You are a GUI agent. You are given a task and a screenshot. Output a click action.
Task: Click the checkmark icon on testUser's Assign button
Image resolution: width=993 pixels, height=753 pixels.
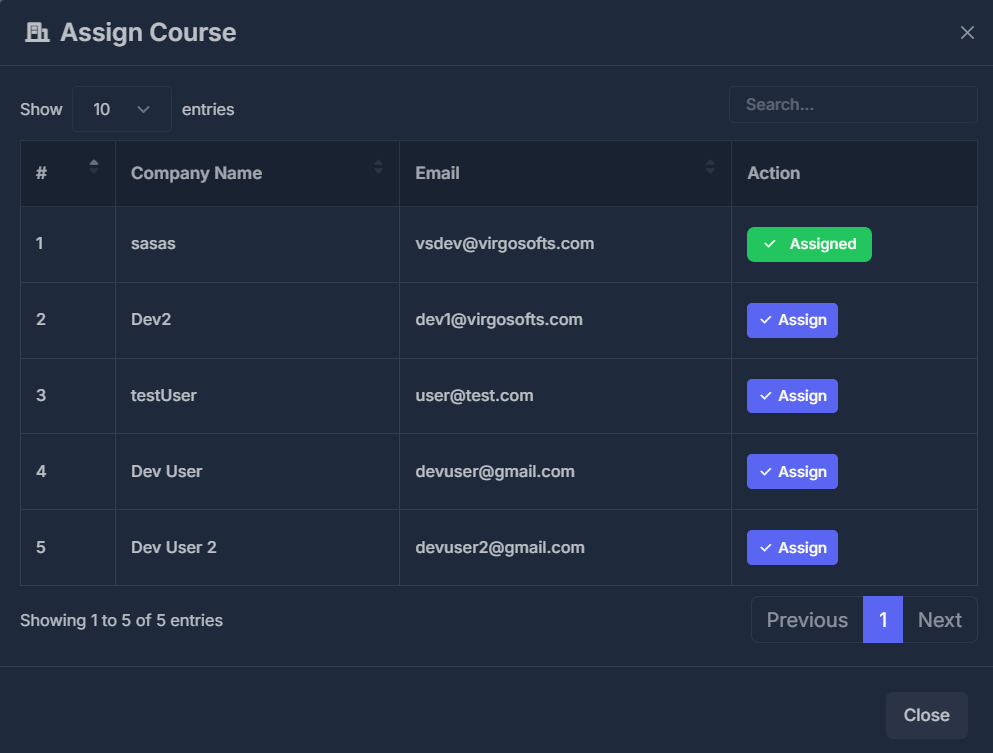(x=766, y=395)
